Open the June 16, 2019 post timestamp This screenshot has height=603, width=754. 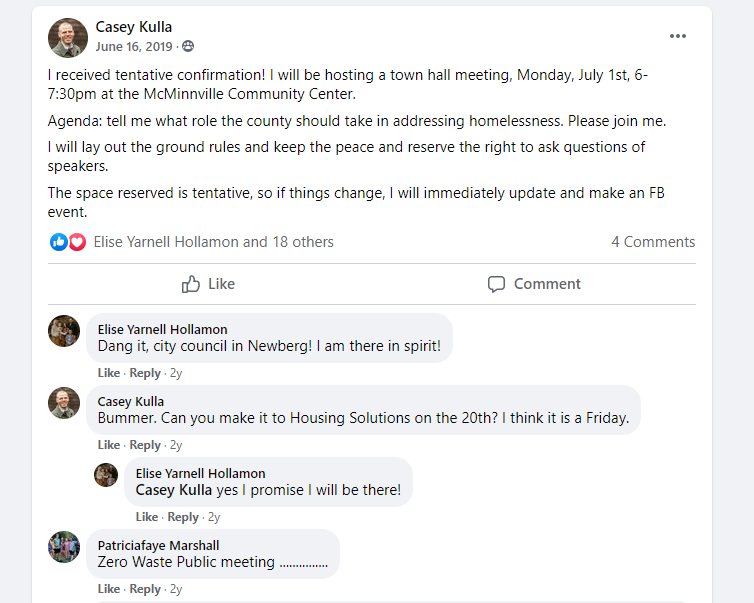pyautogui.click(x=134, y=46)
